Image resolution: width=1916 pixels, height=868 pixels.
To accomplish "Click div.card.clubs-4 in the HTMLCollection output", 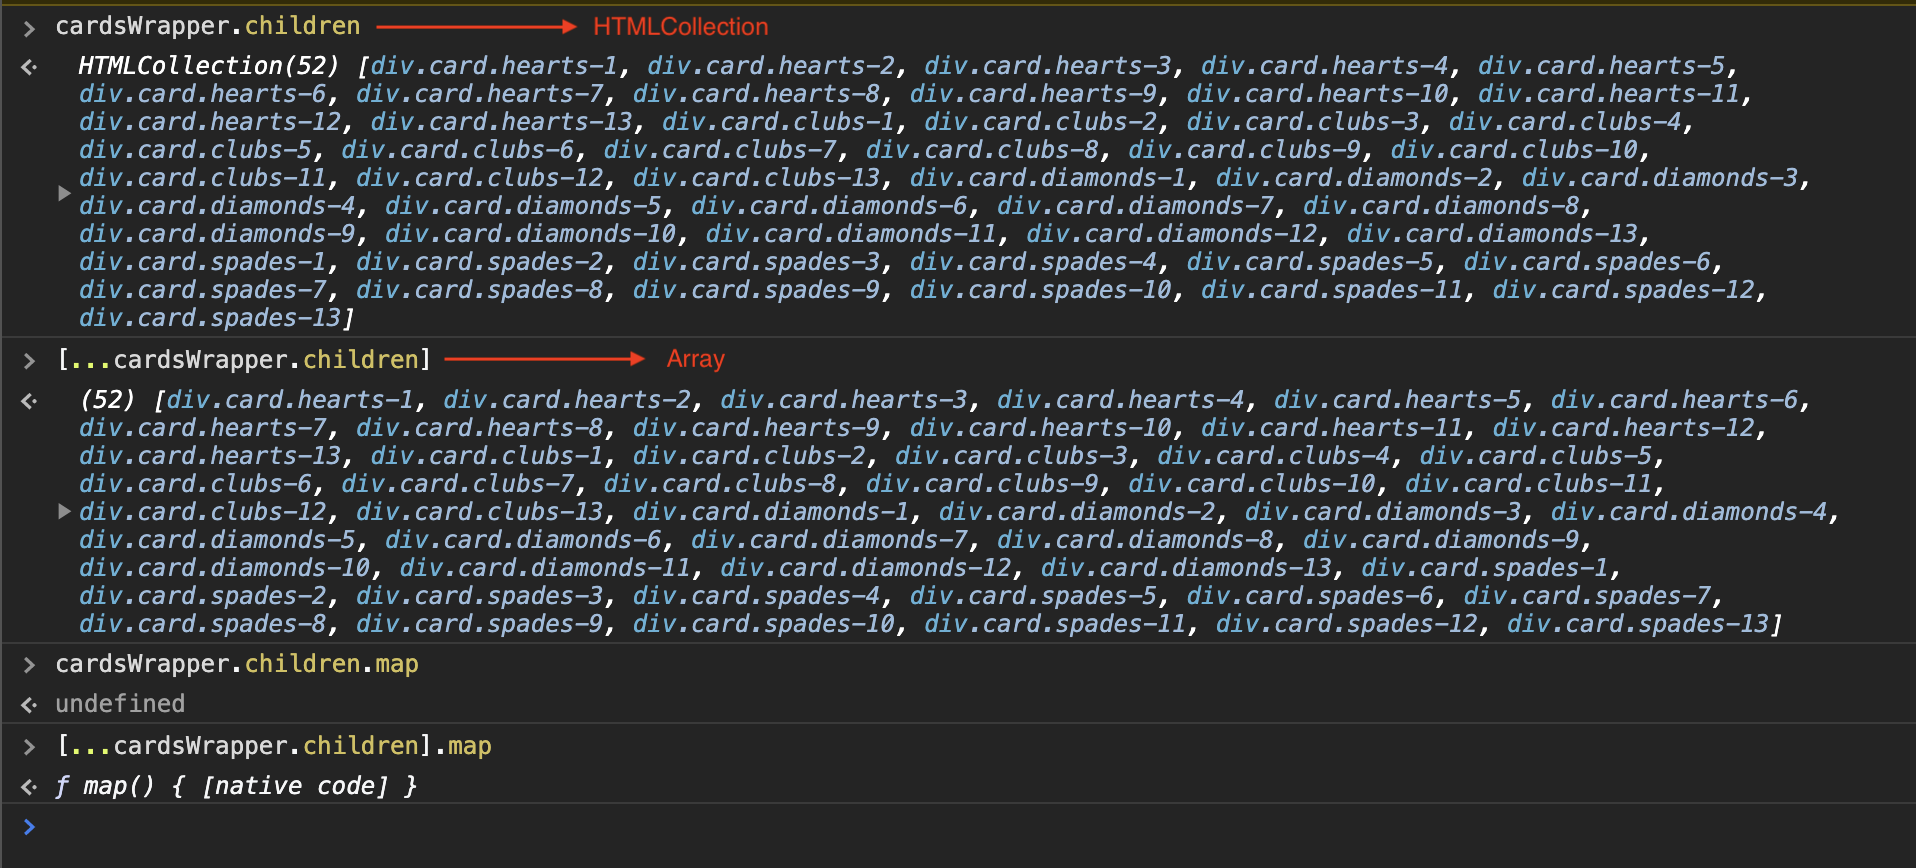I will (1565, 122).
